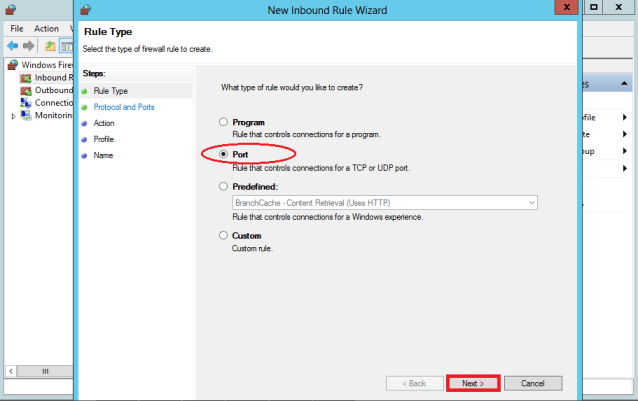Click the back arrow toolbar icon

coord(12,46)
